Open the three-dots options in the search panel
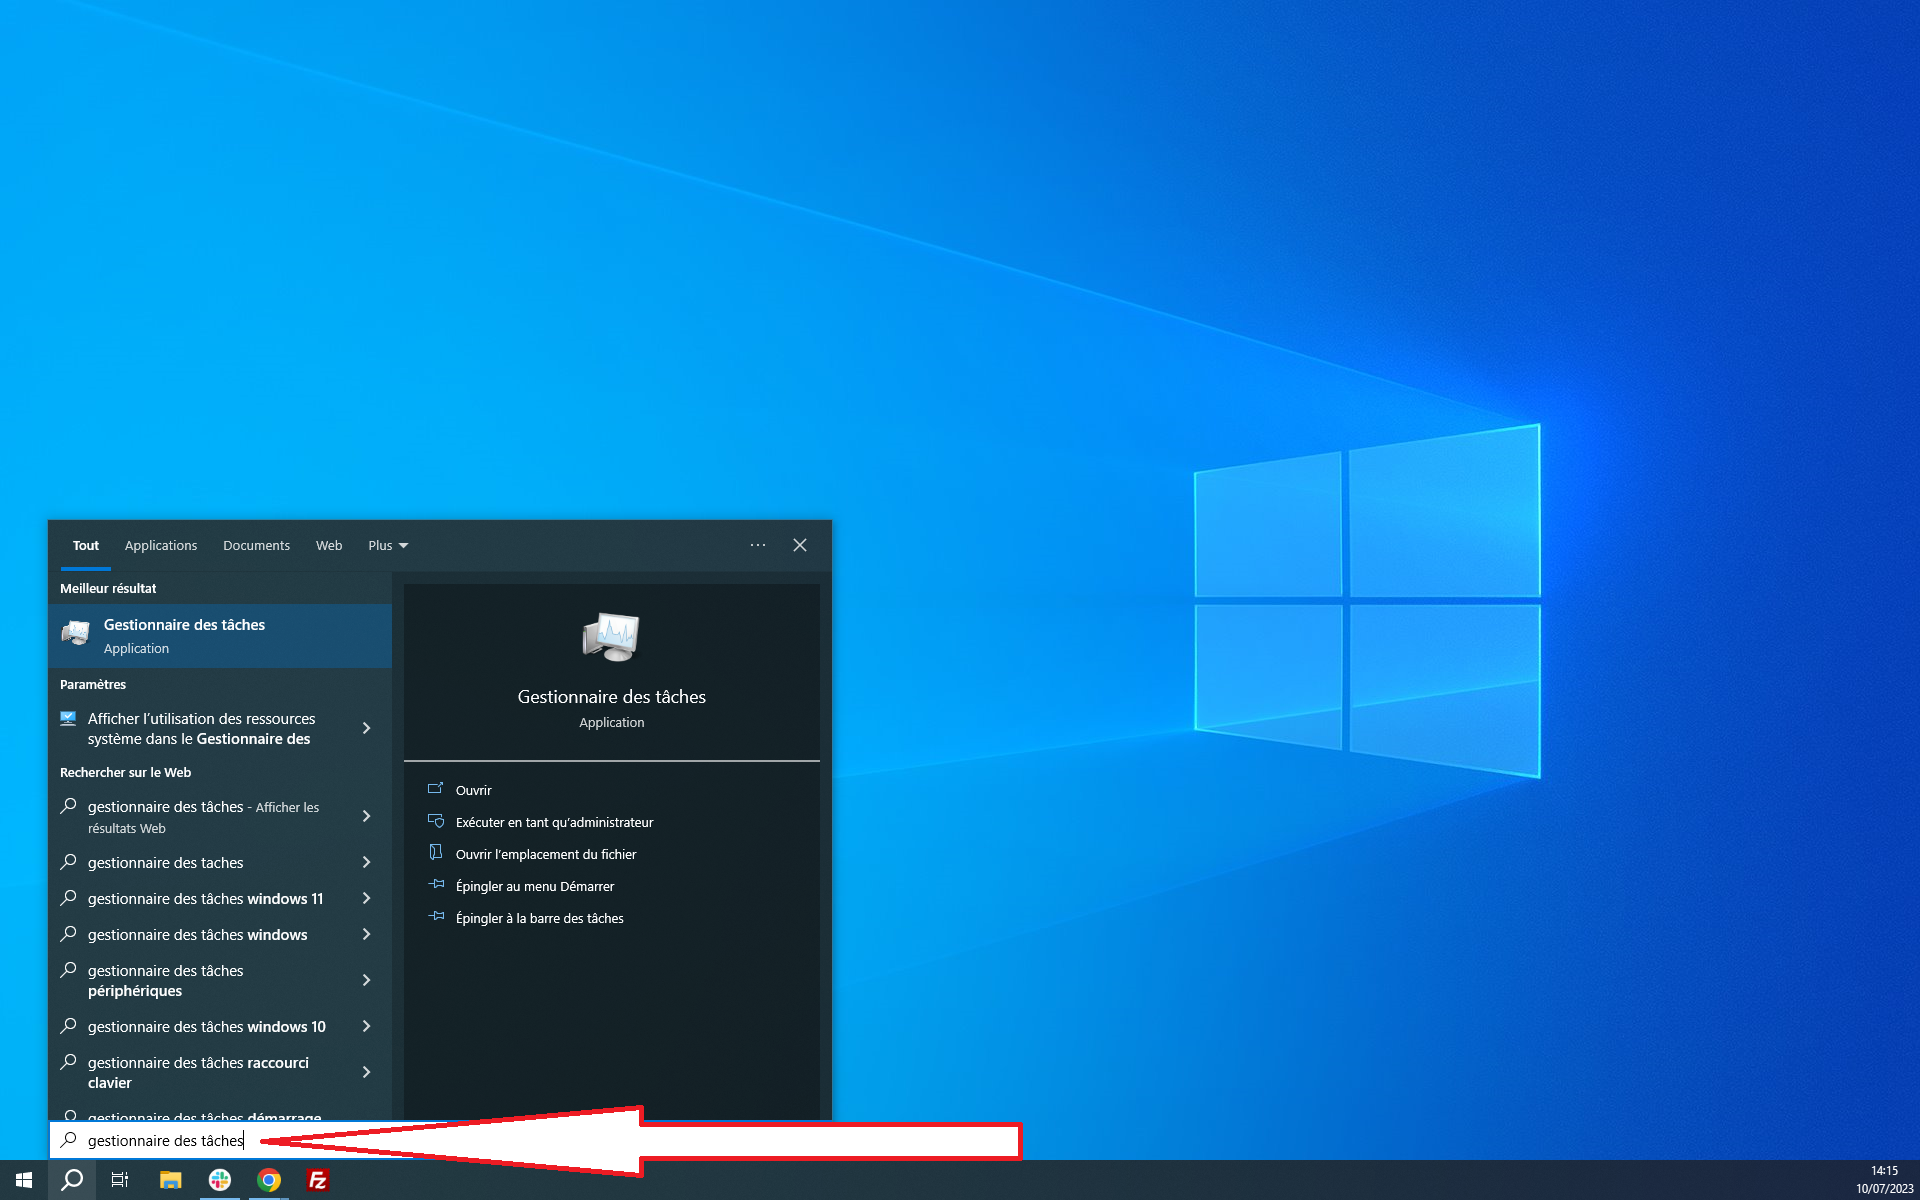The image size is (1920, 1200). point(758,545)
